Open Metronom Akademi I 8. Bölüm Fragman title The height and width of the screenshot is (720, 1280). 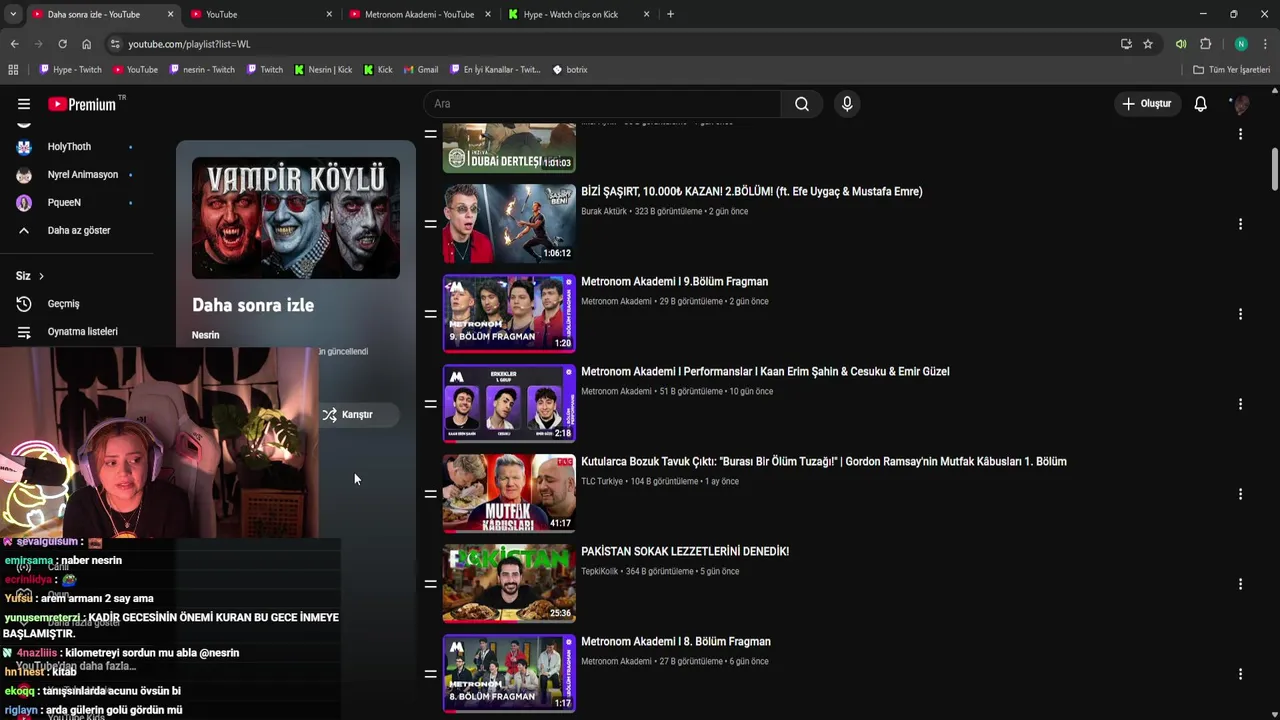(x=676, y=641)
